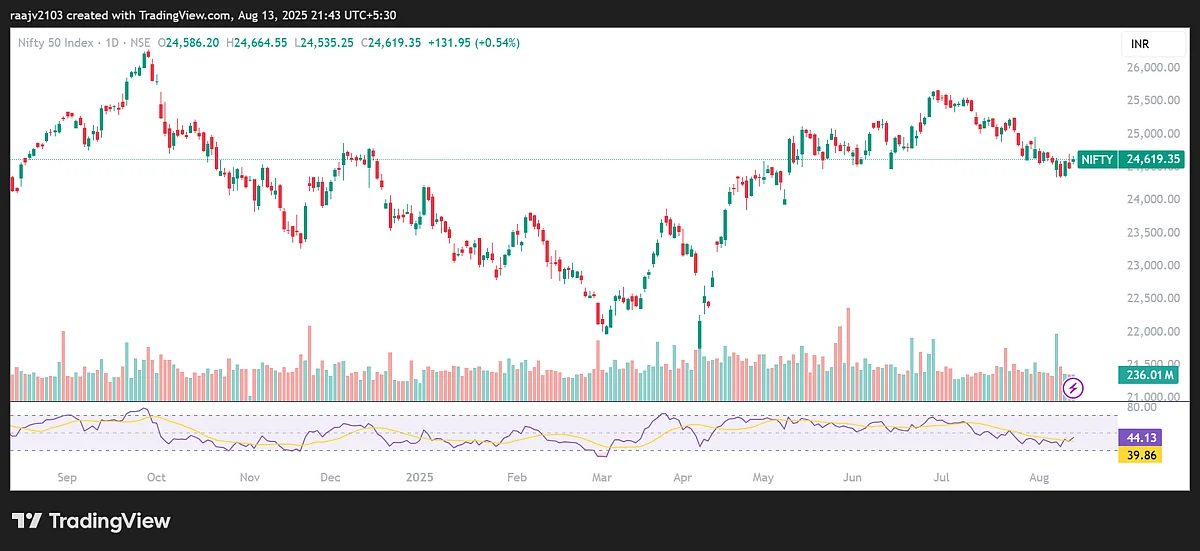Click the 22,500.00 price axis label
The height and width of the screenshot is (551, 1200).
click(x=1153, y=299)
